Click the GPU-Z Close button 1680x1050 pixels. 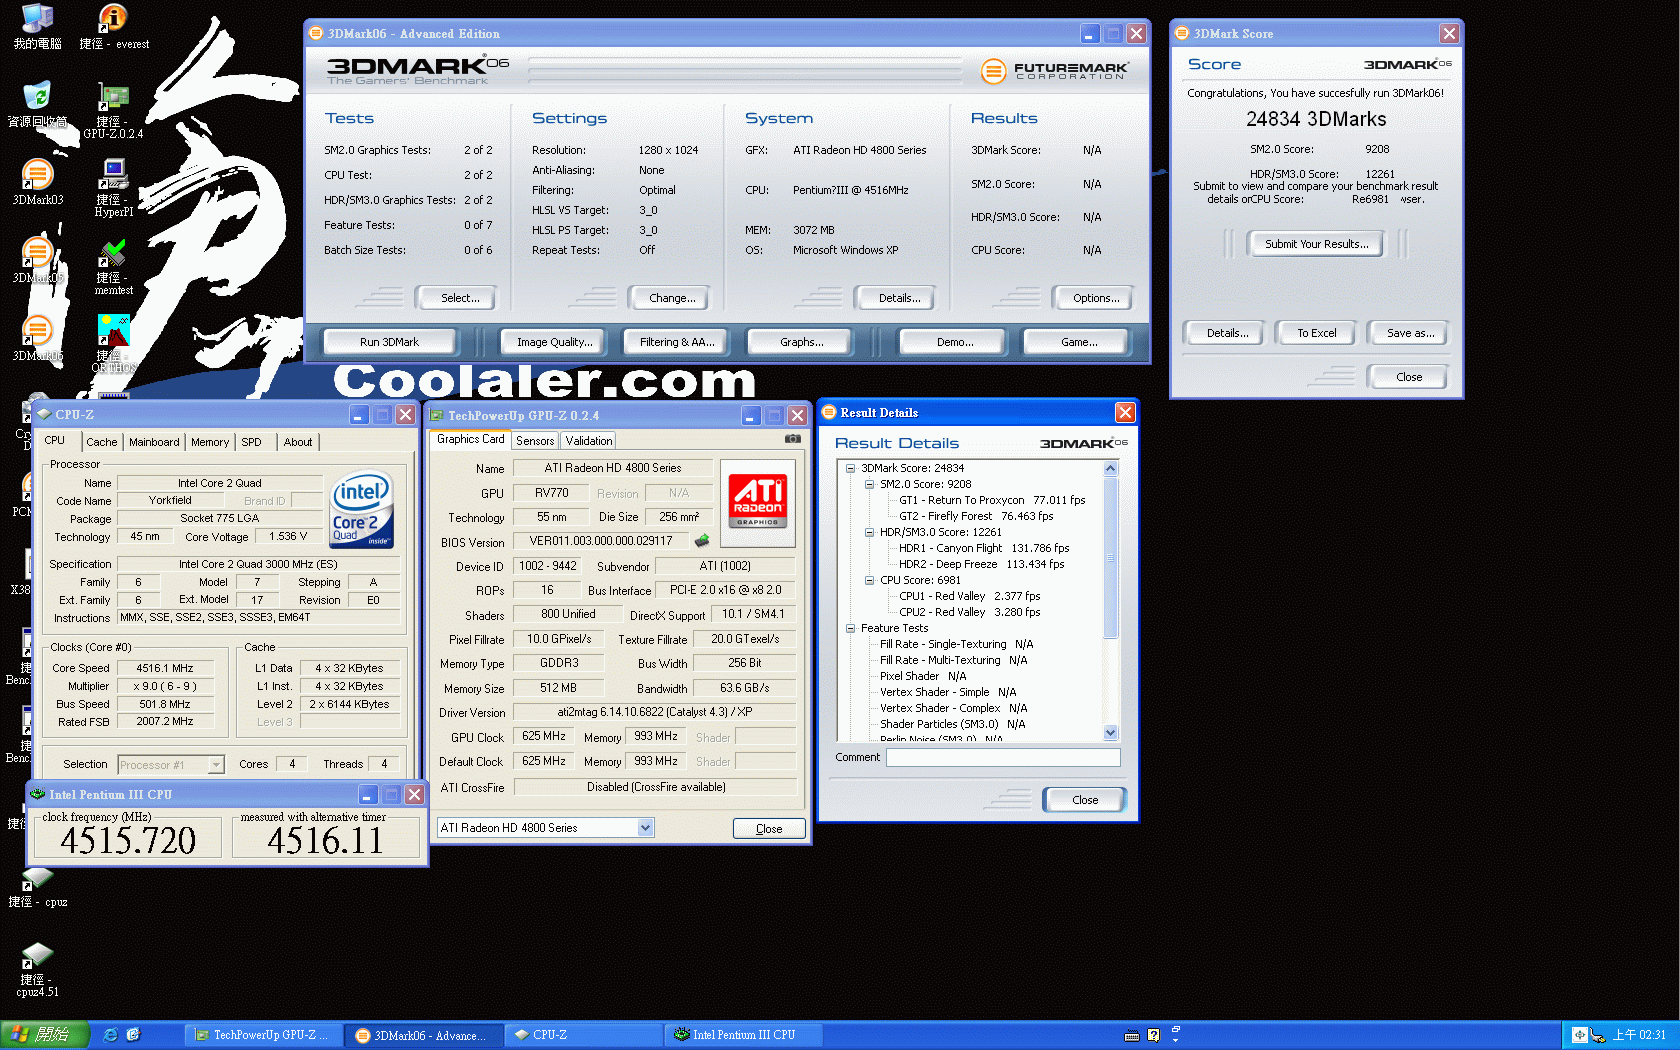[769, 829]
